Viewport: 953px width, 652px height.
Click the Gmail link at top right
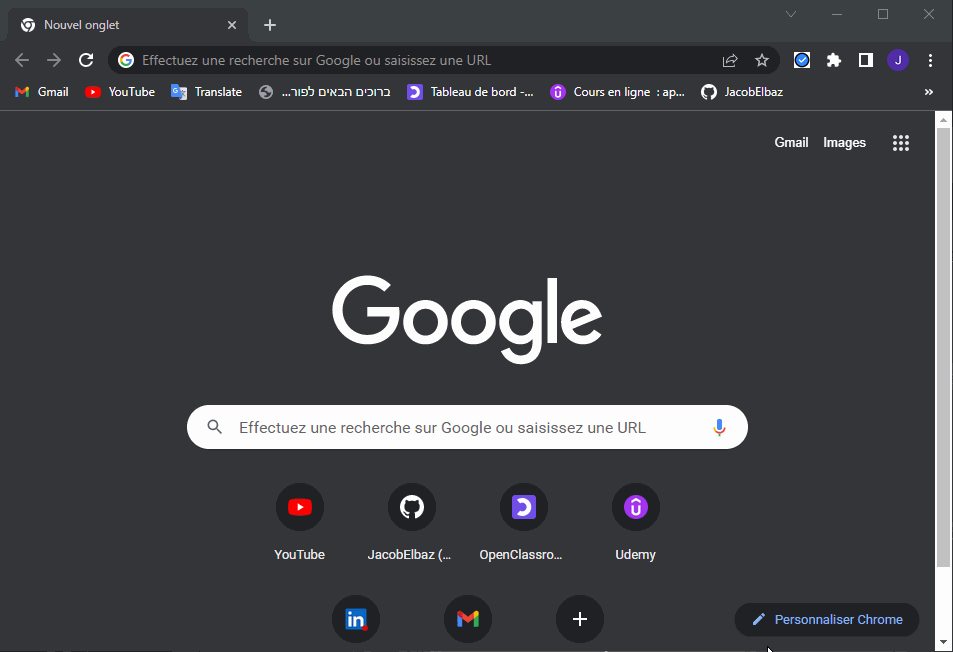pos(791,142)
